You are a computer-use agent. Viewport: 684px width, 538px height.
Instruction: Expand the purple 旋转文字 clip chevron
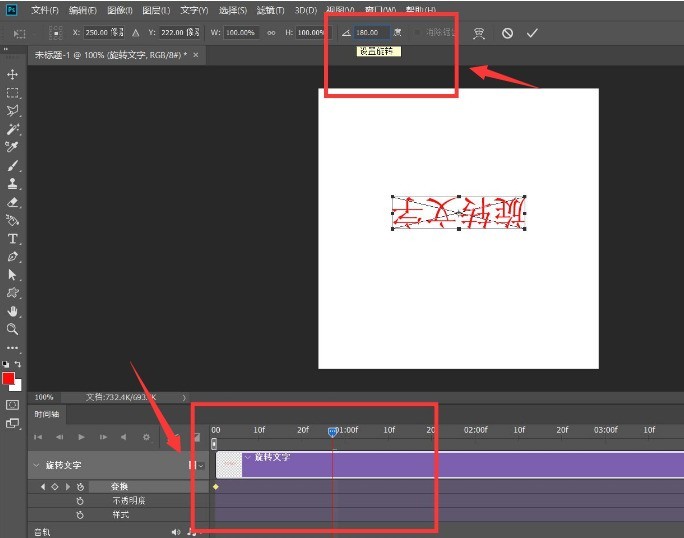point(248,457)
